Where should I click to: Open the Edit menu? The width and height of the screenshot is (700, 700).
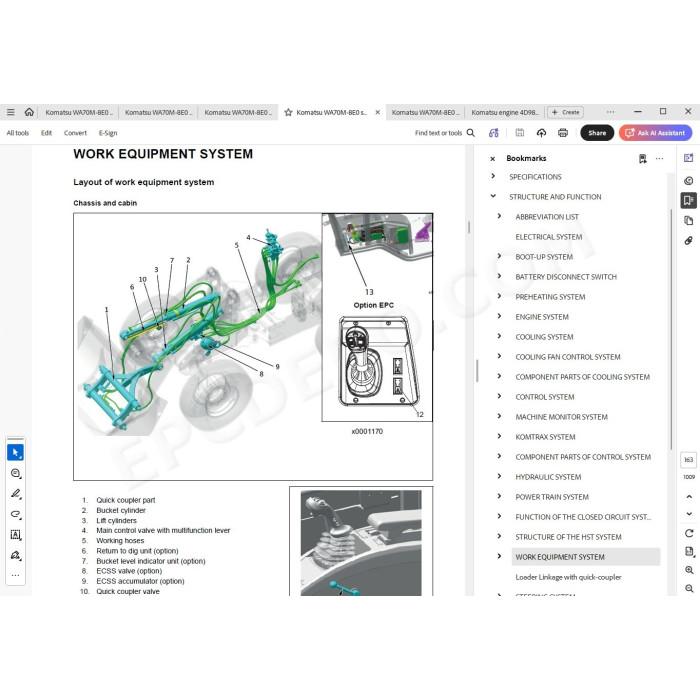46,133
